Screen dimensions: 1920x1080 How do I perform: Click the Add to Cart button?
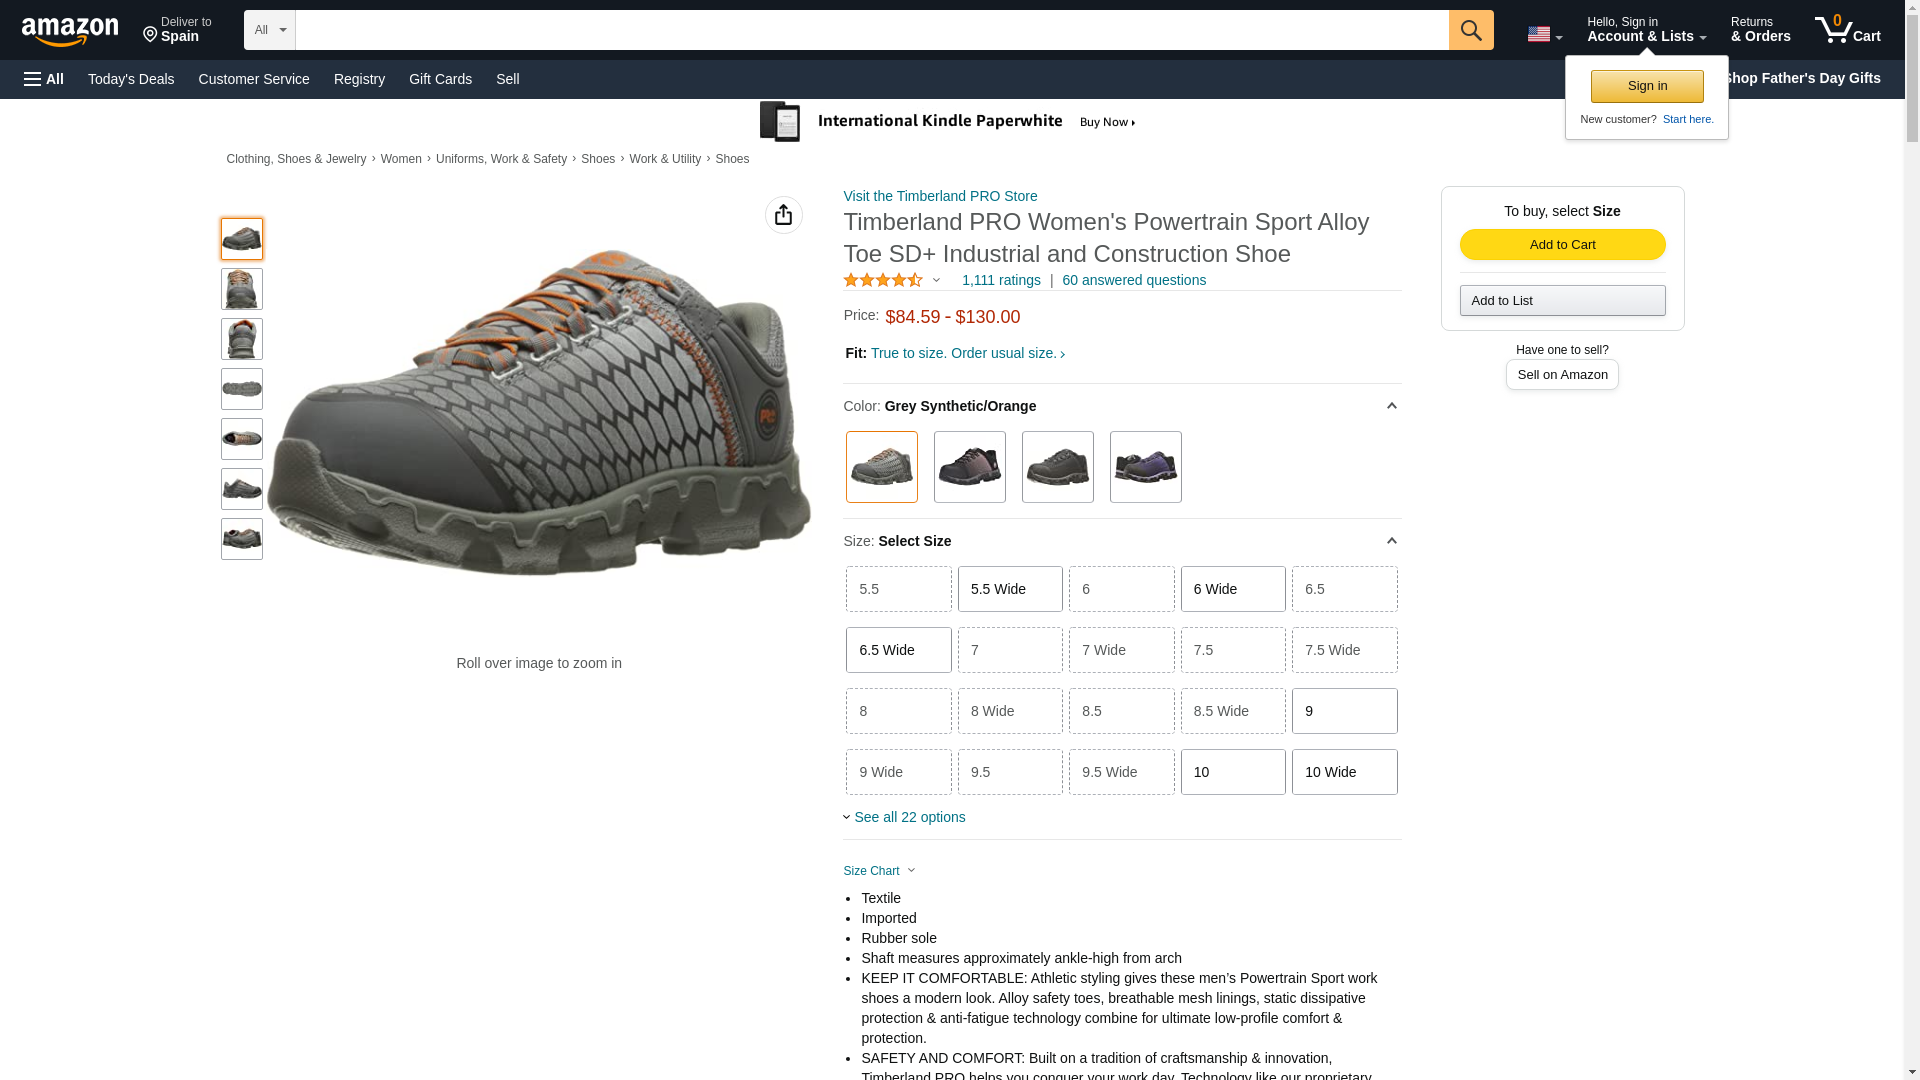[x=1561, y=245]
